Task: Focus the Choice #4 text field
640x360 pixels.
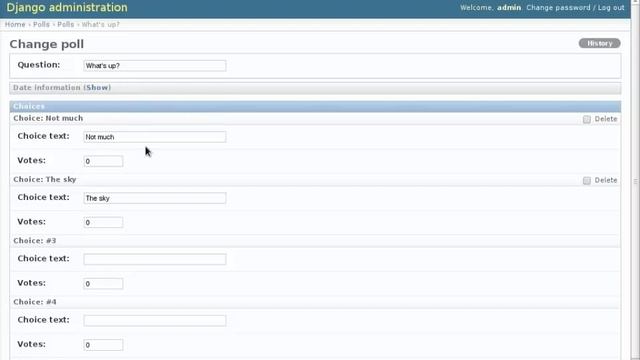Action: coord(155,320)
